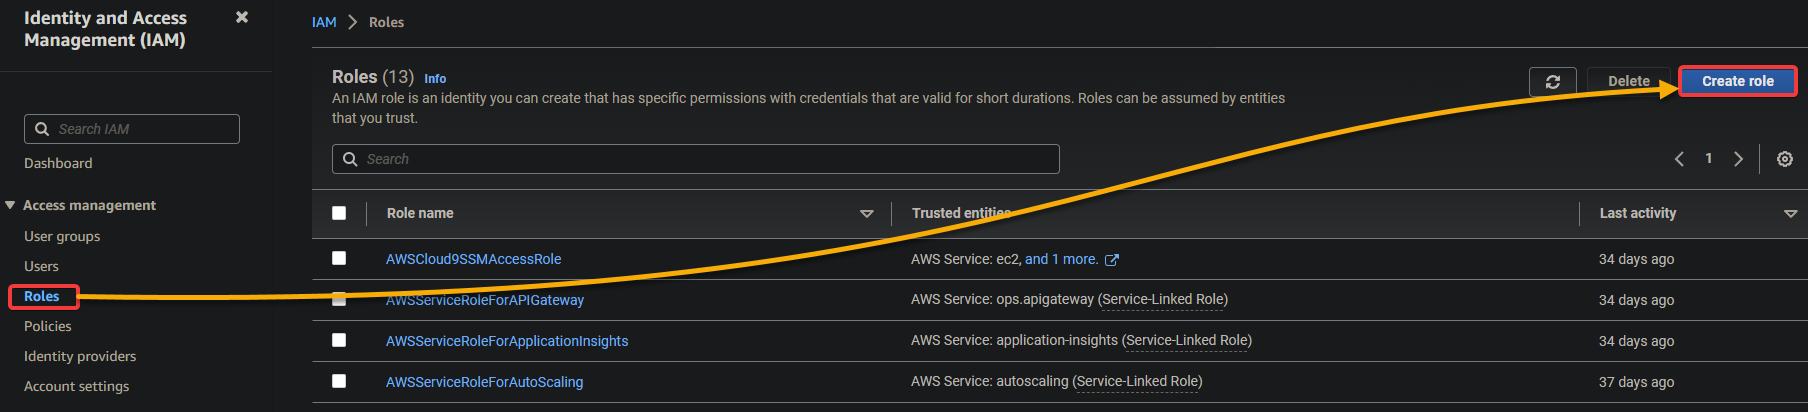Click the Search IAM input field
The height and width of the screenshot is (412, 1808).
(x=132, y=129)
